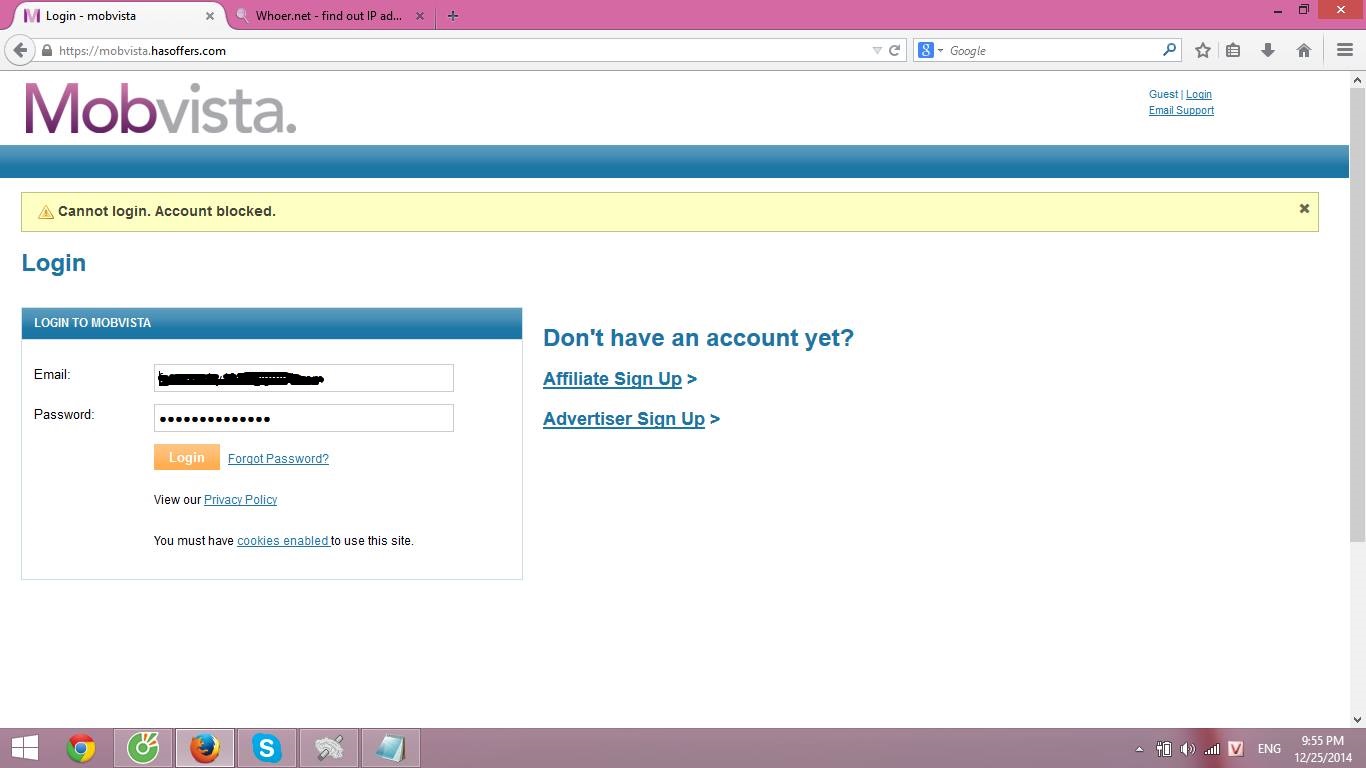The image size is (1366, 768).
Task: Open Advertiser Sign Up
Action: click(624, 419)
